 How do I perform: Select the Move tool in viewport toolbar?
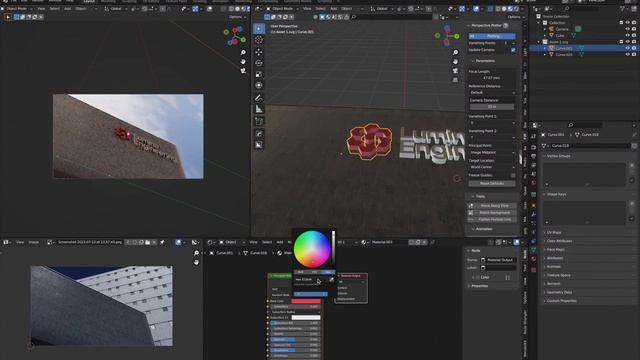259,52
